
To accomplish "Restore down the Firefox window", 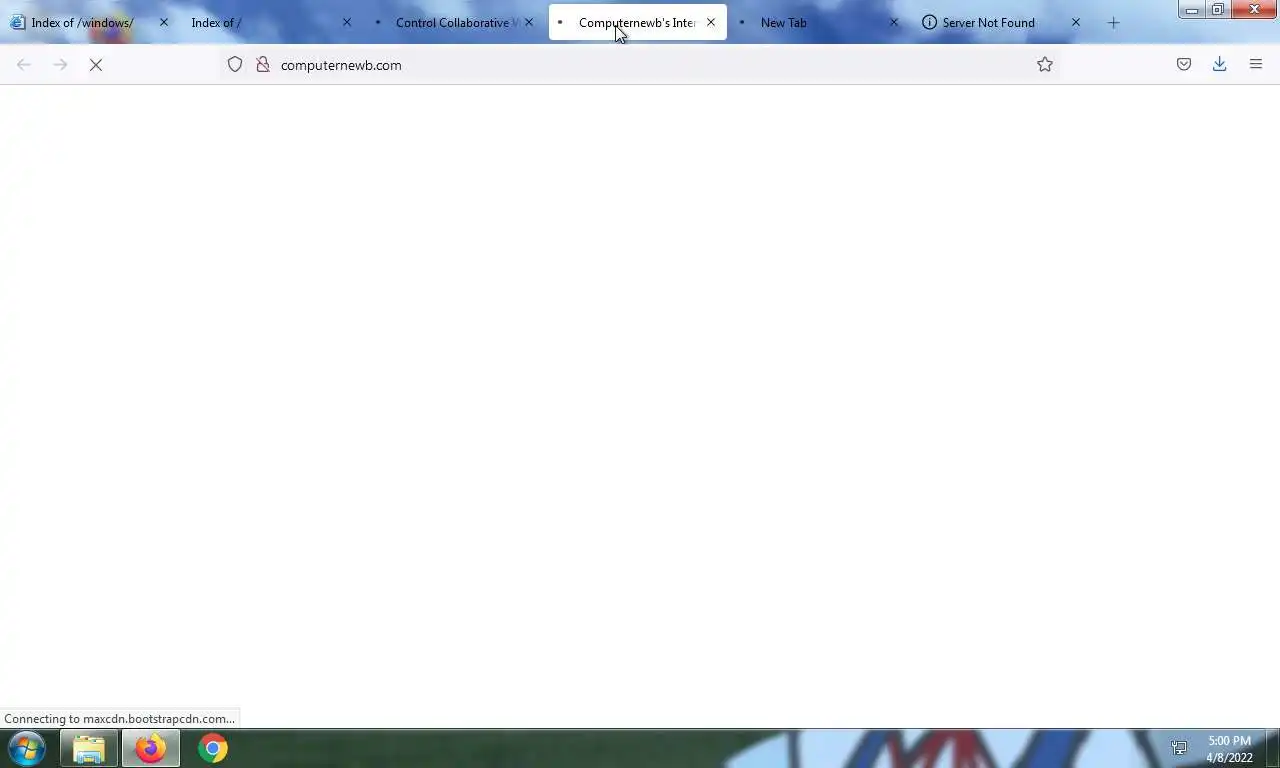I will 1218,10.
